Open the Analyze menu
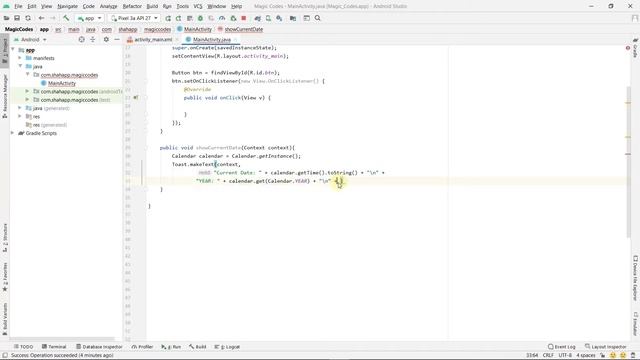 pyautogui.click(x=108, y=6)
